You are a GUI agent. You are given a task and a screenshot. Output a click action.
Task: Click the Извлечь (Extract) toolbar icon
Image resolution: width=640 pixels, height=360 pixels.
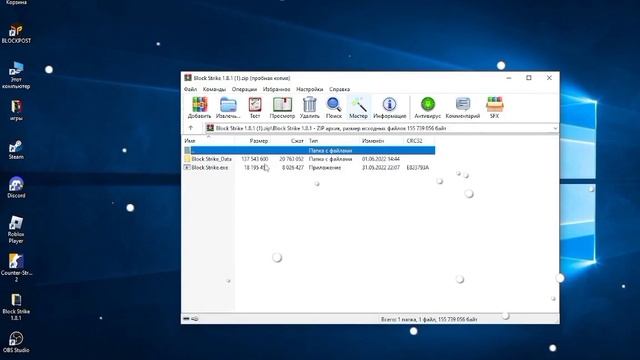pyautogui.click(x=228, y=108)
